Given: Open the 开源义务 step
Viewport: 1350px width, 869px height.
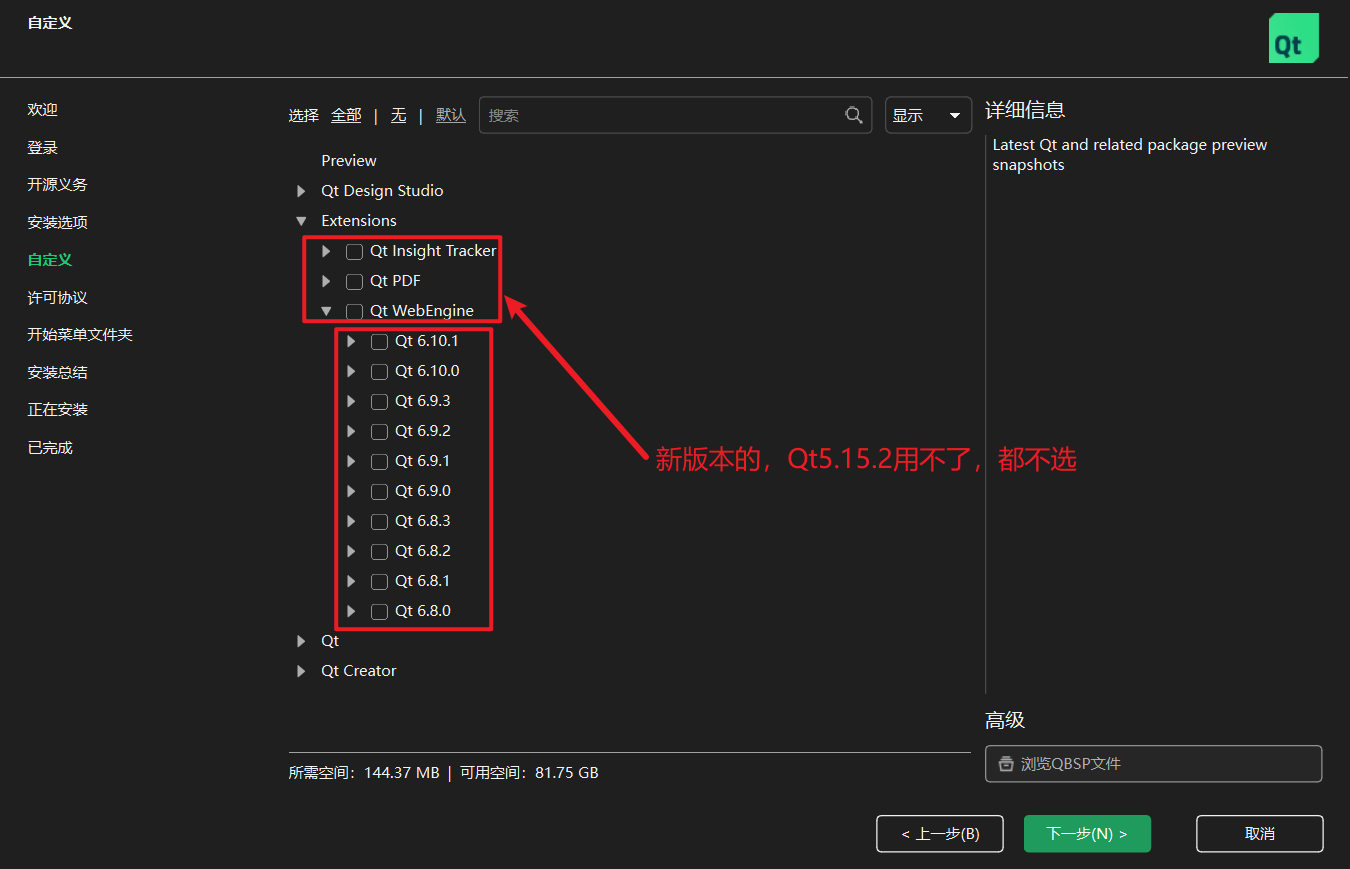Looking at the screenshot, I should [58, 185].
